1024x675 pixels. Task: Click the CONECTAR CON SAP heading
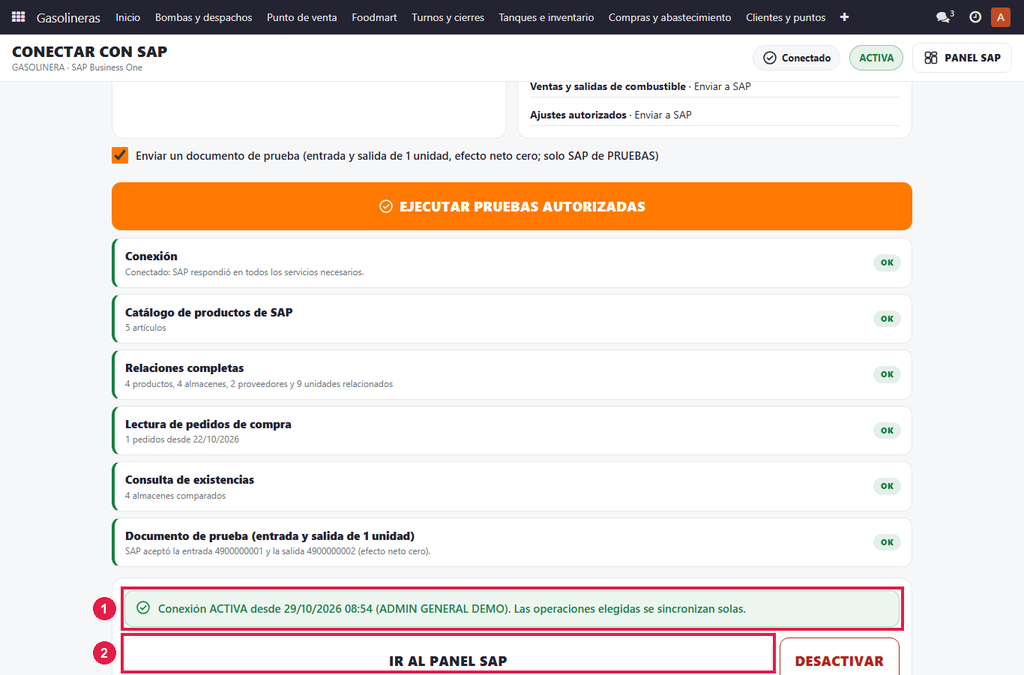point(89,52)
